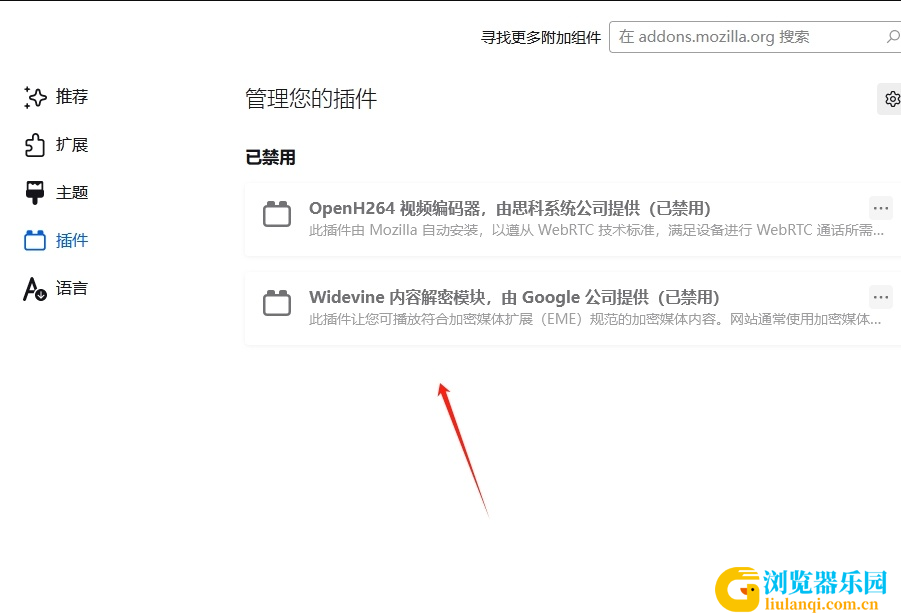Open more options for OpenH264 plugin

881,208
